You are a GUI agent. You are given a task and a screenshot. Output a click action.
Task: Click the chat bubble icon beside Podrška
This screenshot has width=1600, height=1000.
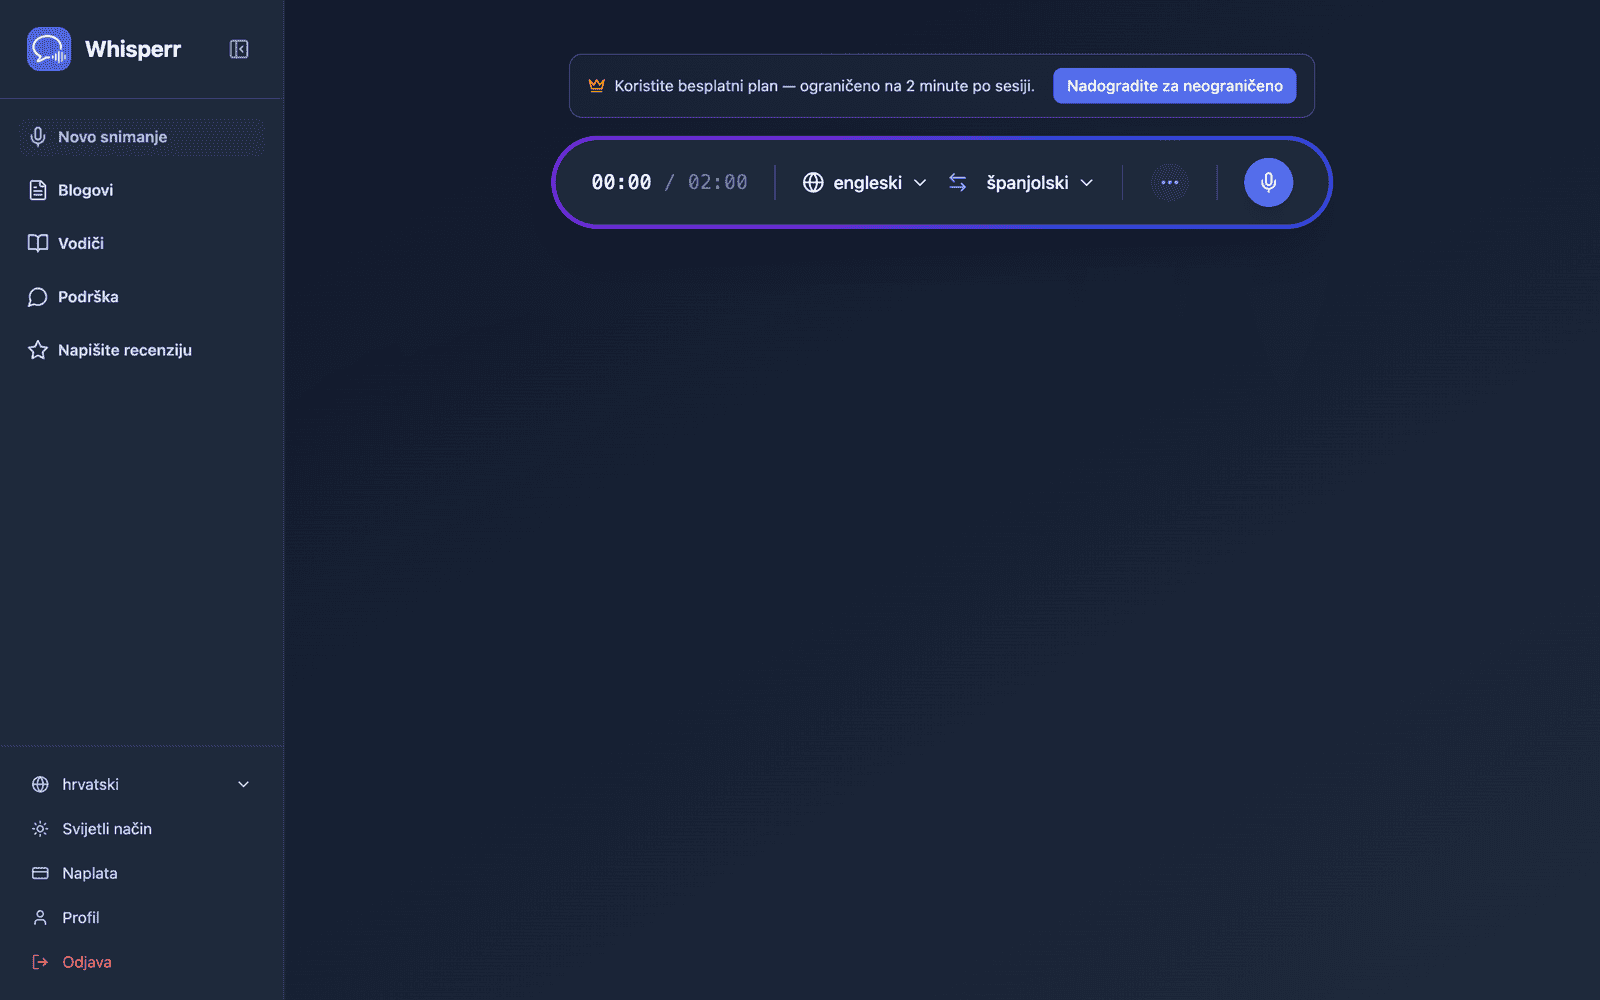click(x=38, y=297)
